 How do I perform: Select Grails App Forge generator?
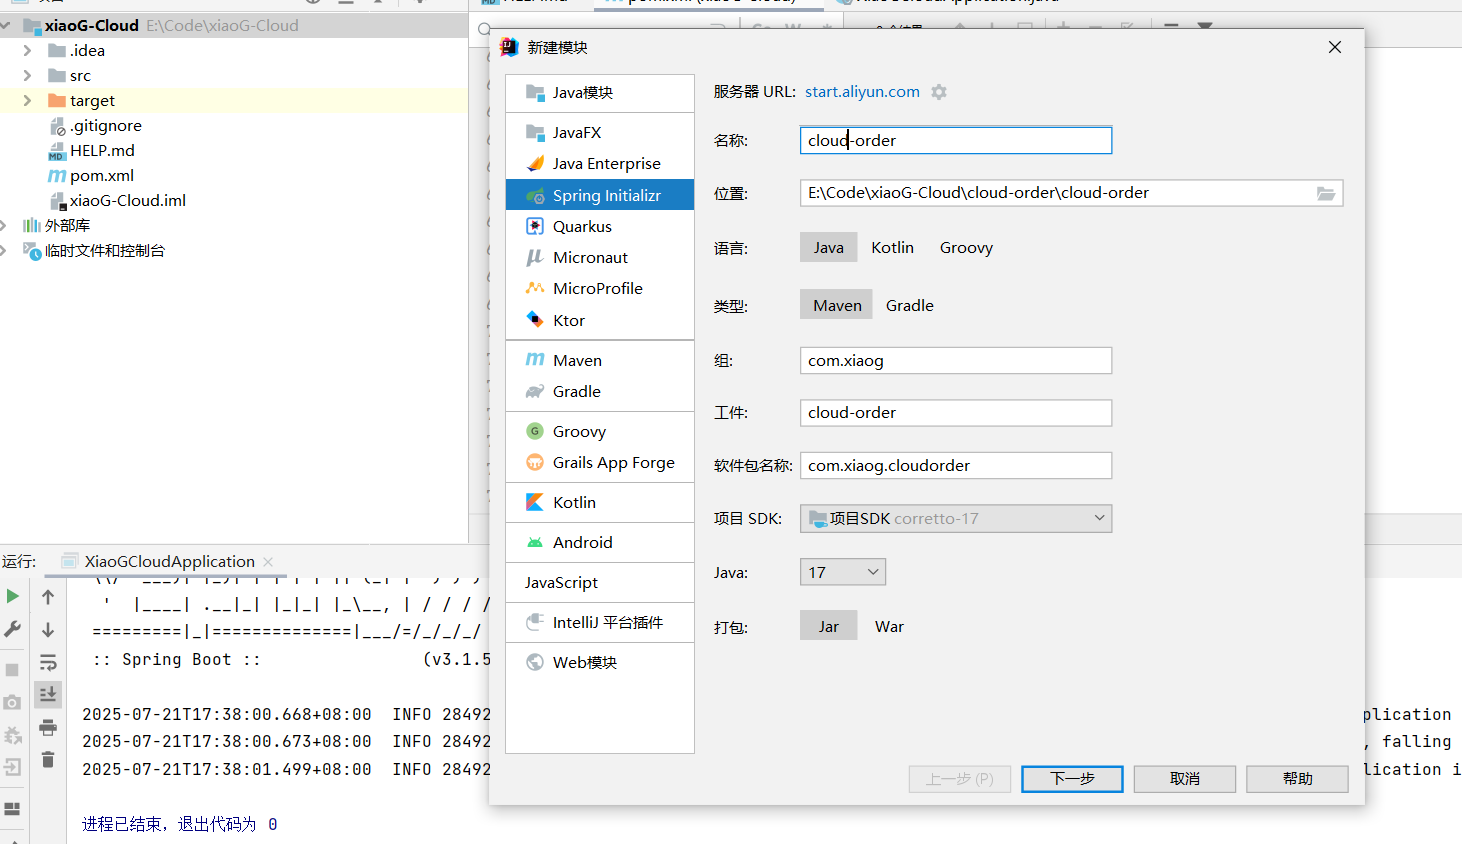600,462
